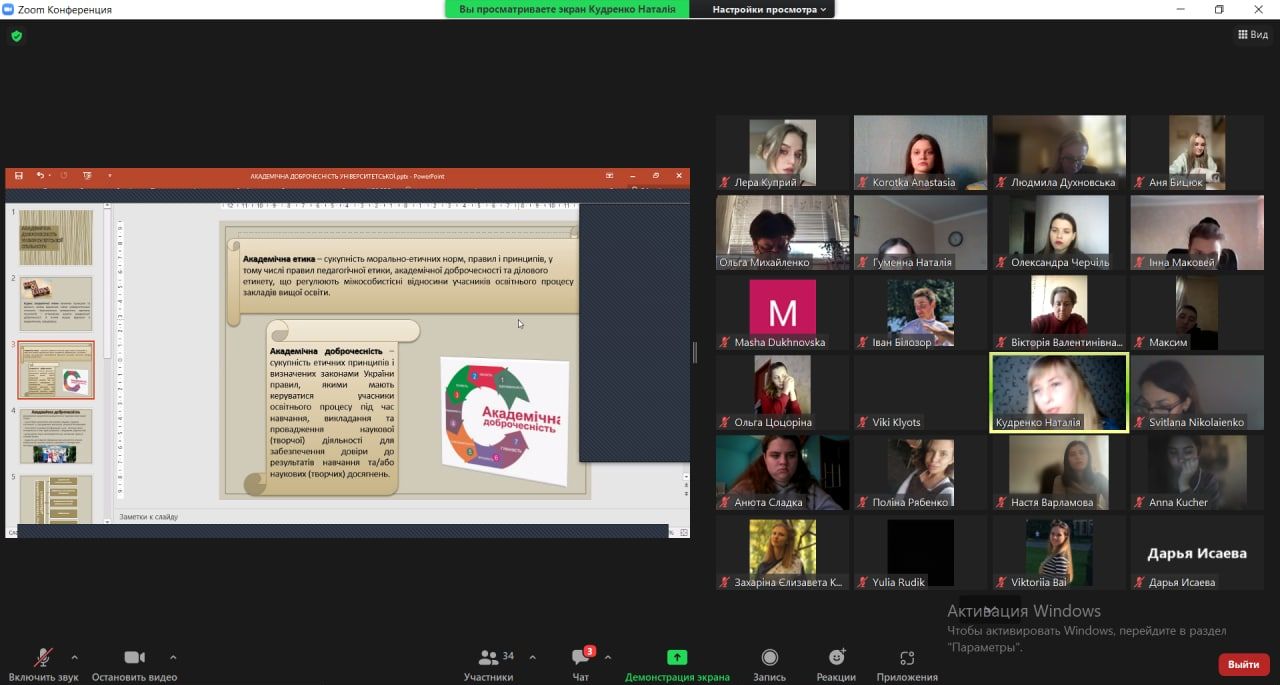Select Anna Kucher video tile
Viewport: 1280px width, 685px height.
[1197, 472]
